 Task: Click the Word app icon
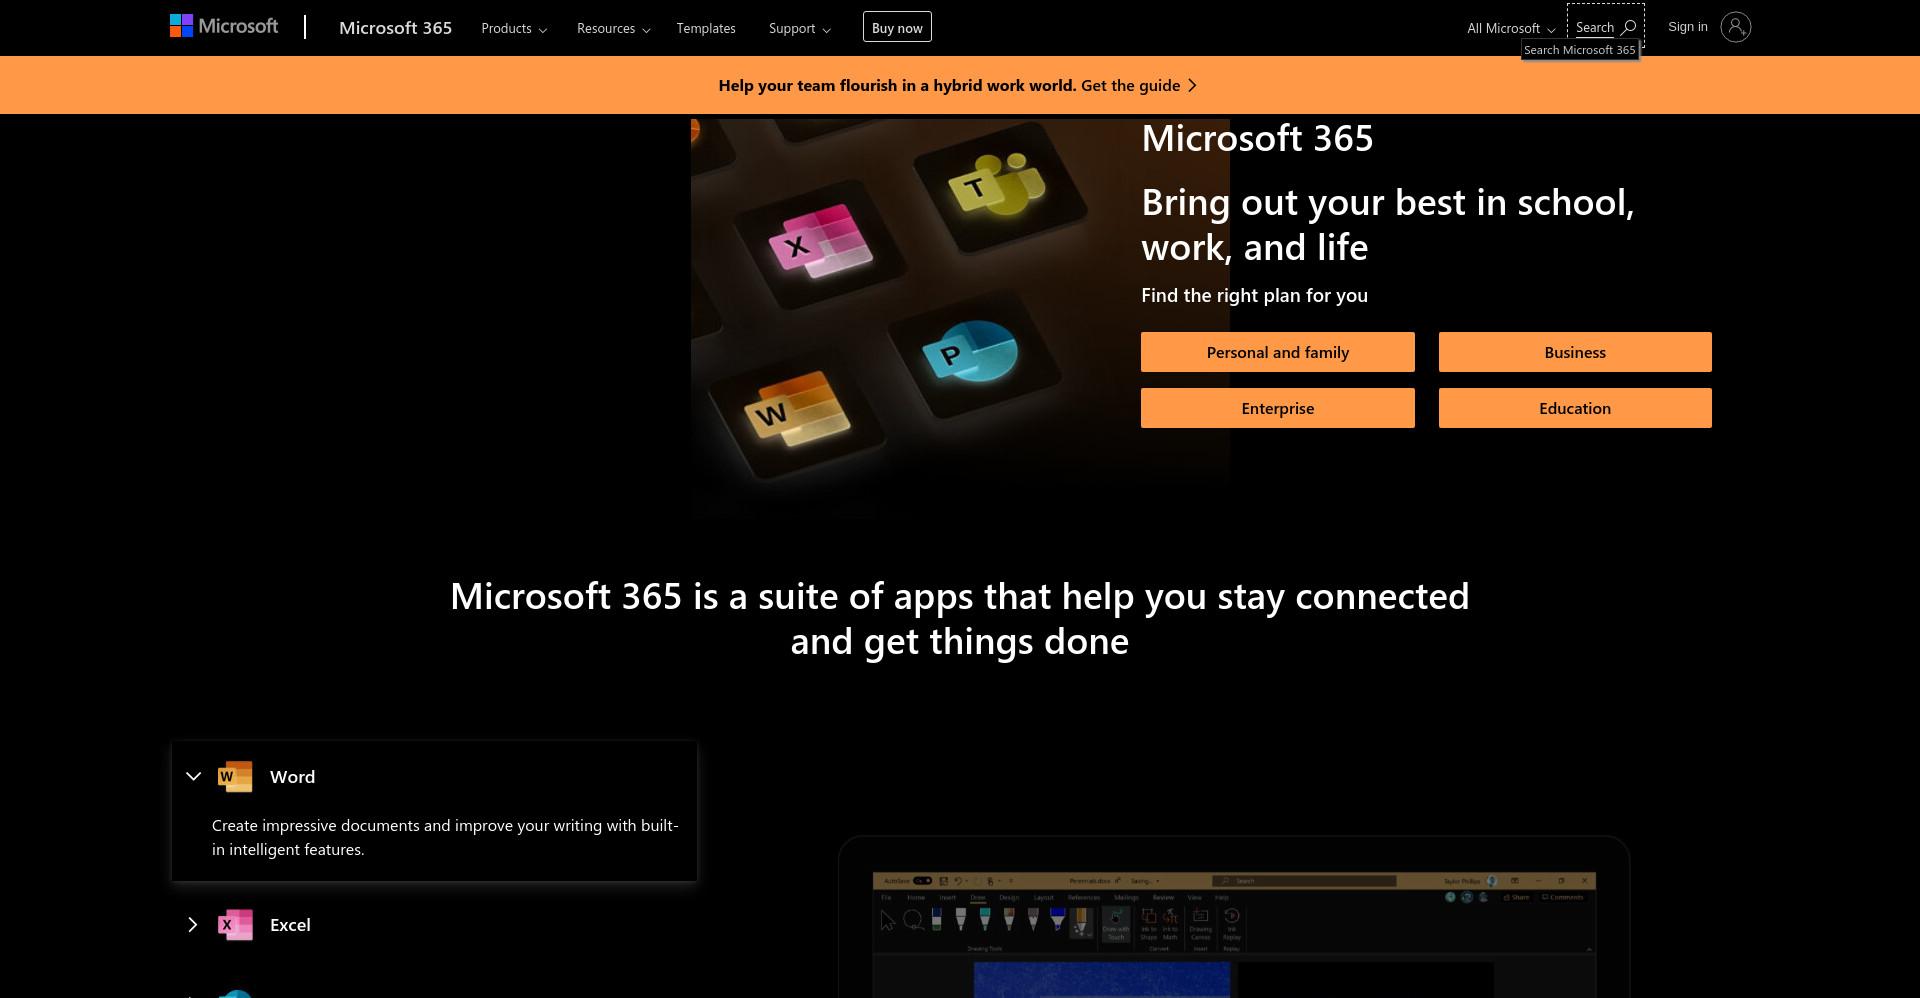tap(235, 777)
